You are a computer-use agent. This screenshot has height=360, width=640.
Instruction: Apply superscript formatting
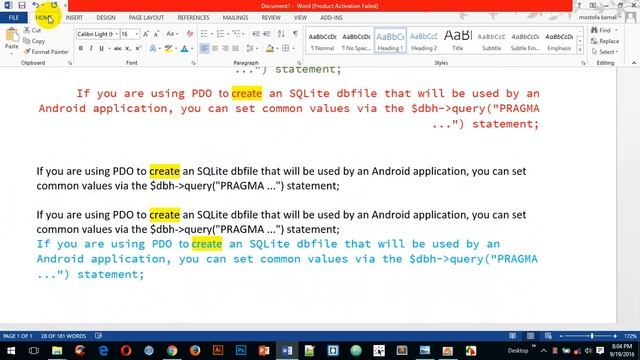(138, 49)
